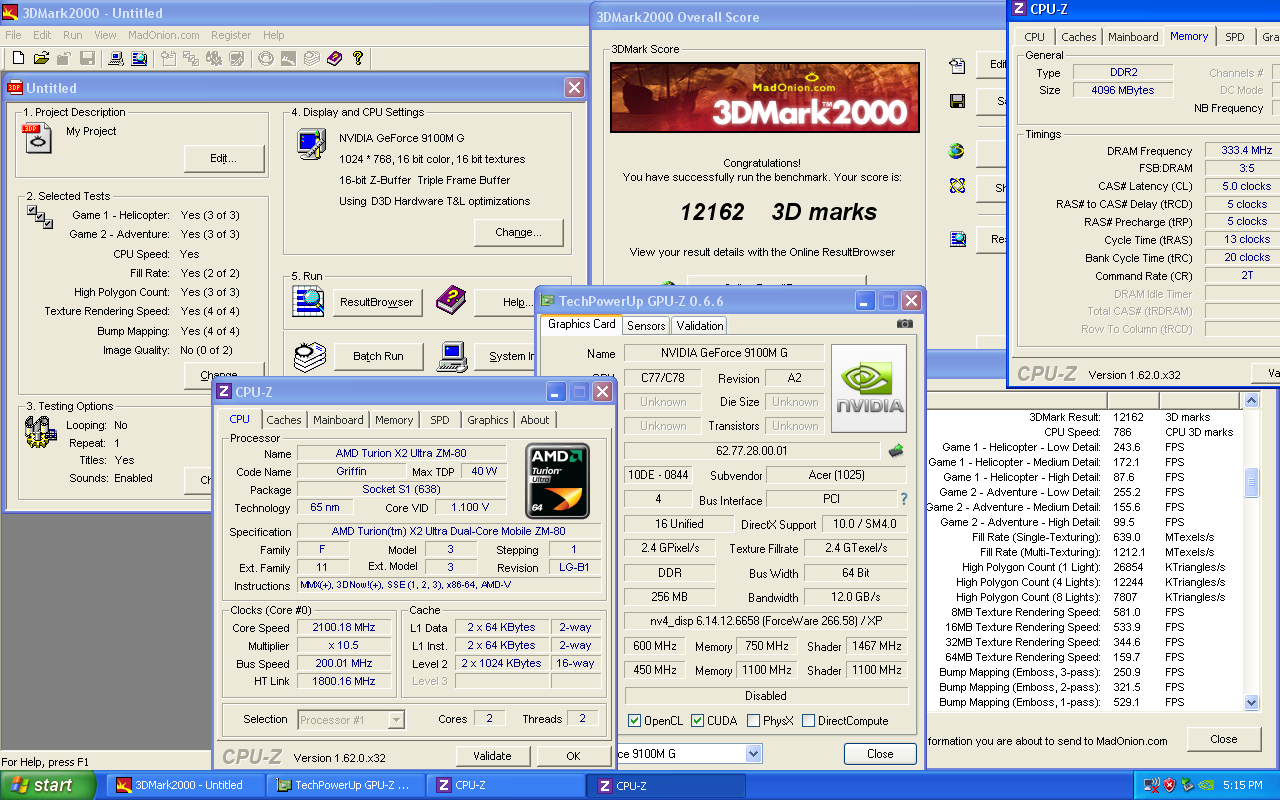Click the Core Speed value 2100.18 MHz
The height and width of the screenshot is (800, 1280).
[343, 627]
